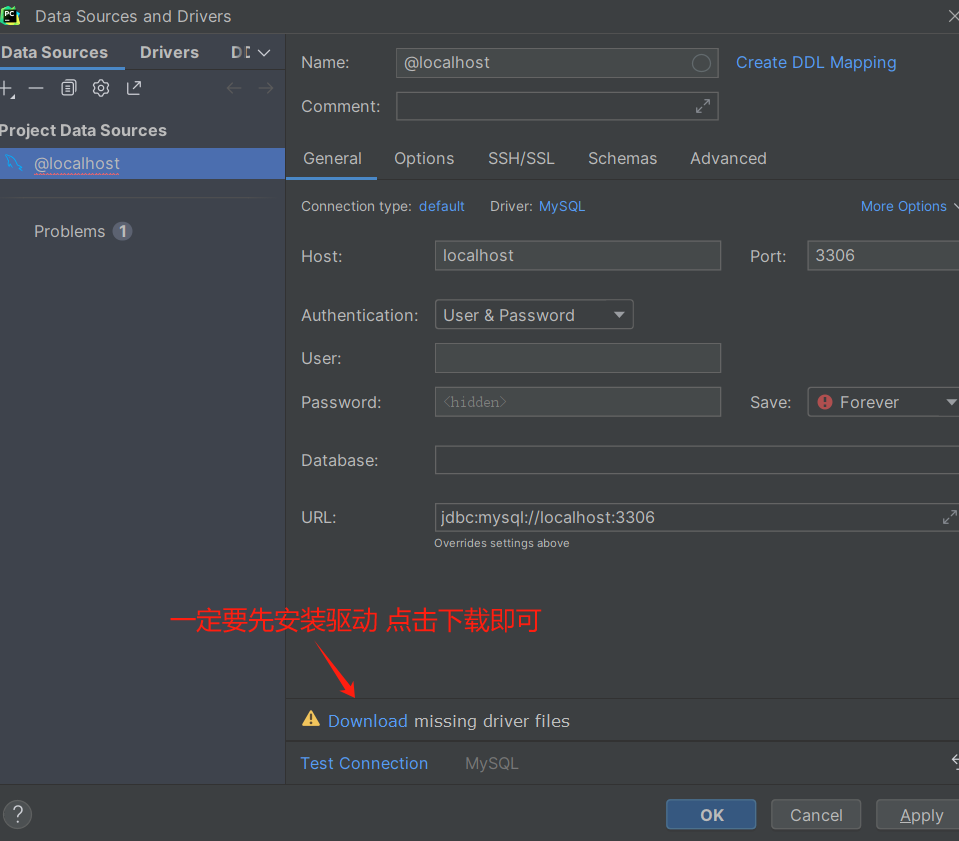Click Download missing driver files link
This screenshot has width=959, height=841.
pos(368,721)
